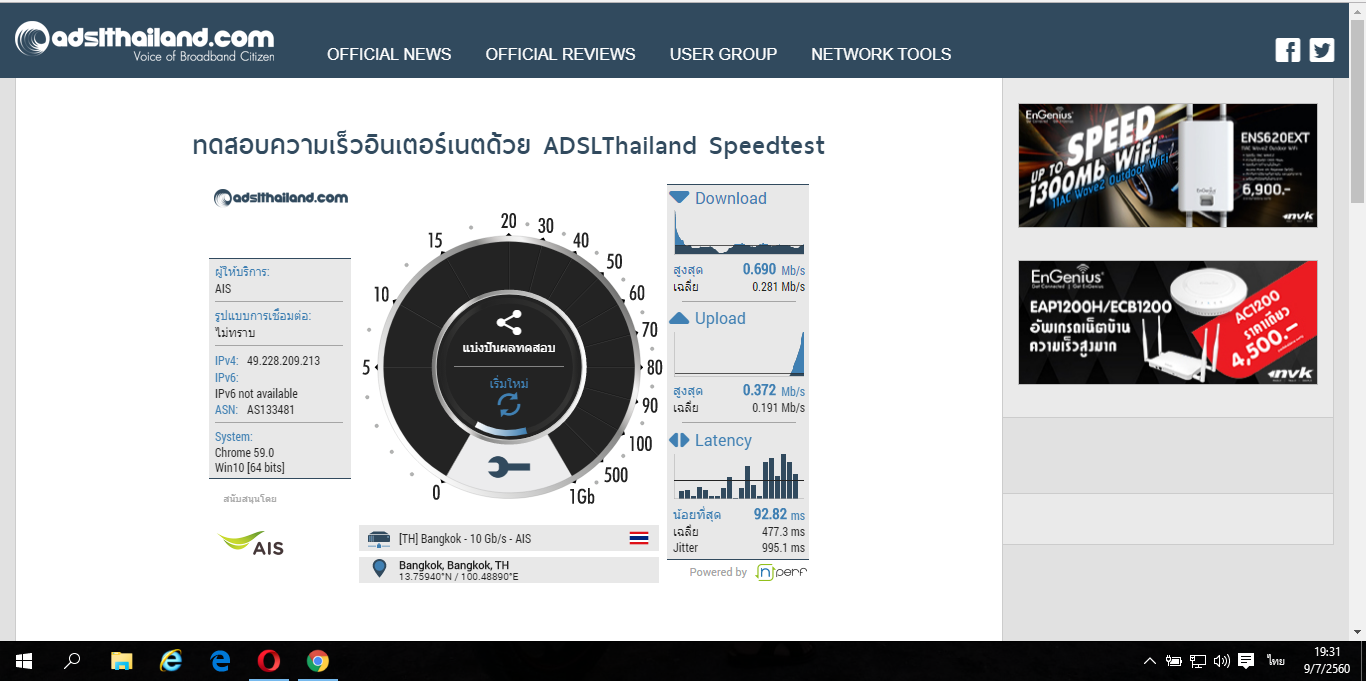Open EnGenius ENS620EXT advertisement banner

pos(1168,165)
